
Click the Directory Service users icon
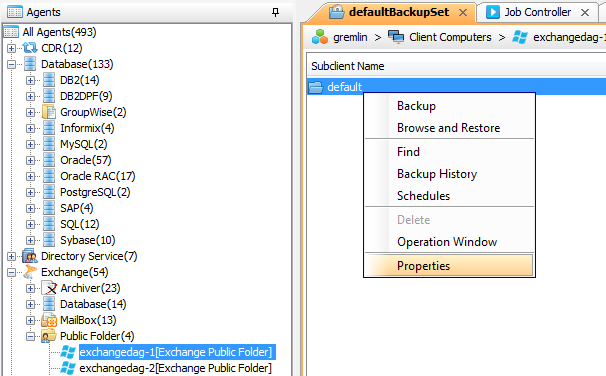coord(30,256)
